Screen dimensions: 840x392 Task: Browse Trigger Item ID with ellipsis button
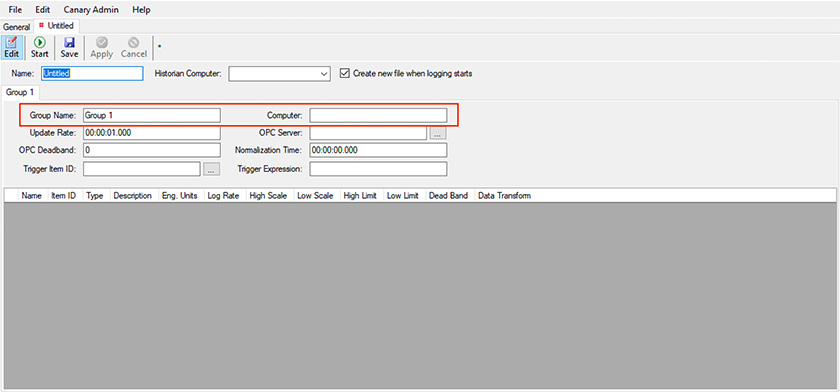click(x=211, y=169)
